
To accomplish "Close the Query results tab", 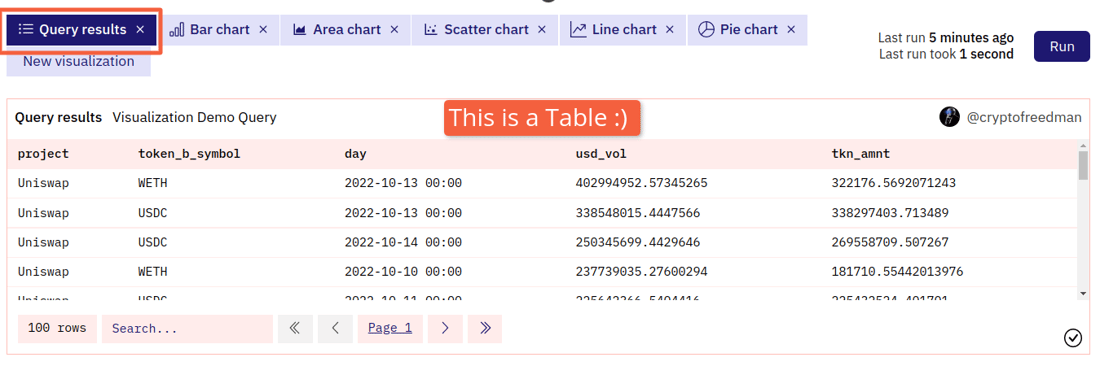I will pyautogui.click(x=140, y=29).
